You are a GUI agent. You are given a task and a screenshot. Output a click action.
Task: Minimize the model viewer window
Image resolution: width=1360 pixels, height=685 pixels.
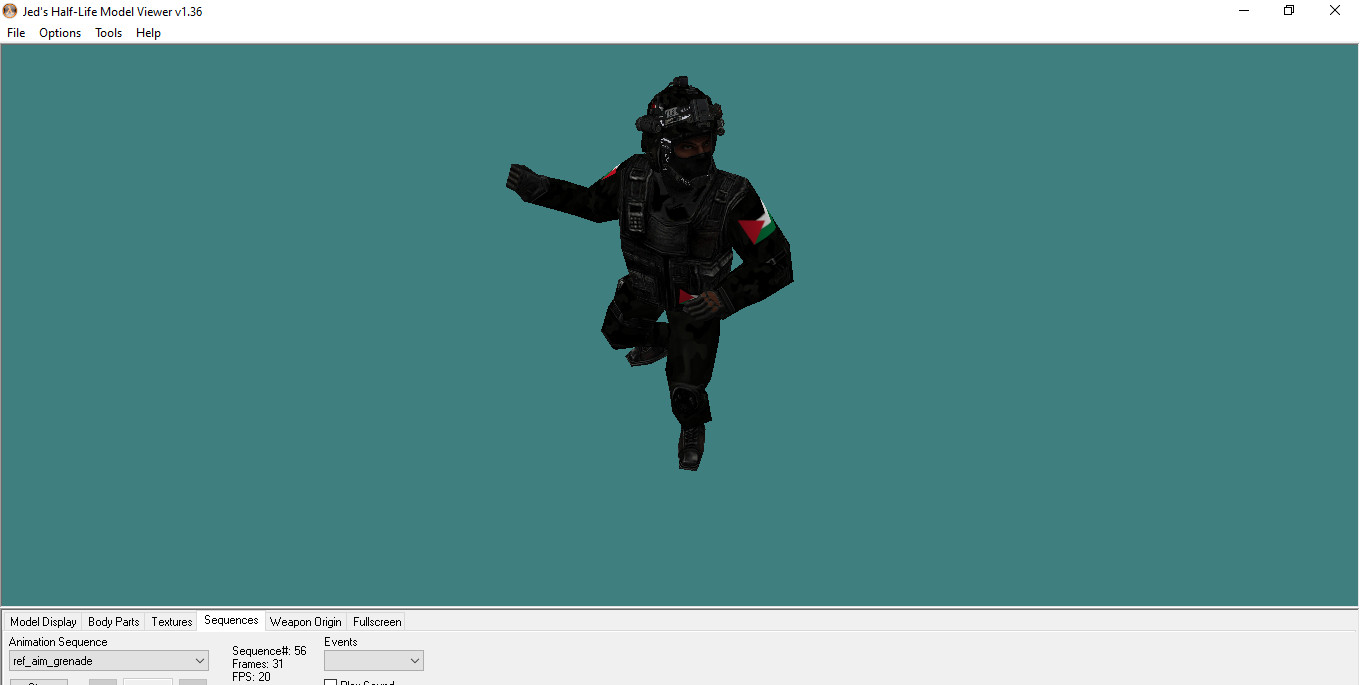(1243, 10)
